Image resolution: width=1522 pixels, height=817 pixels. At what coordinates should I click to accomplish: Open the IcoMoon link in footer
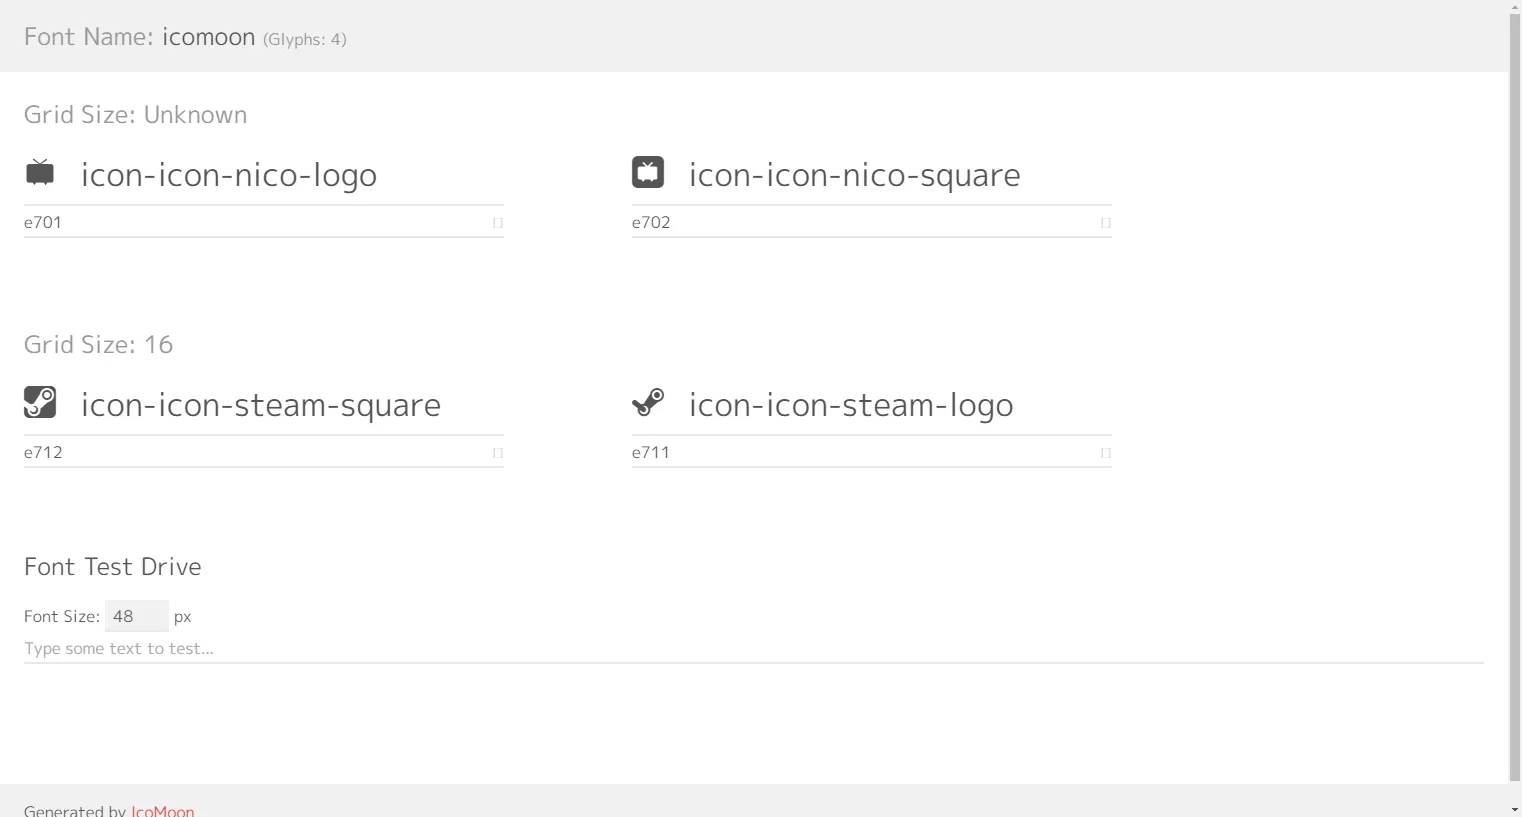pos(163,811)
